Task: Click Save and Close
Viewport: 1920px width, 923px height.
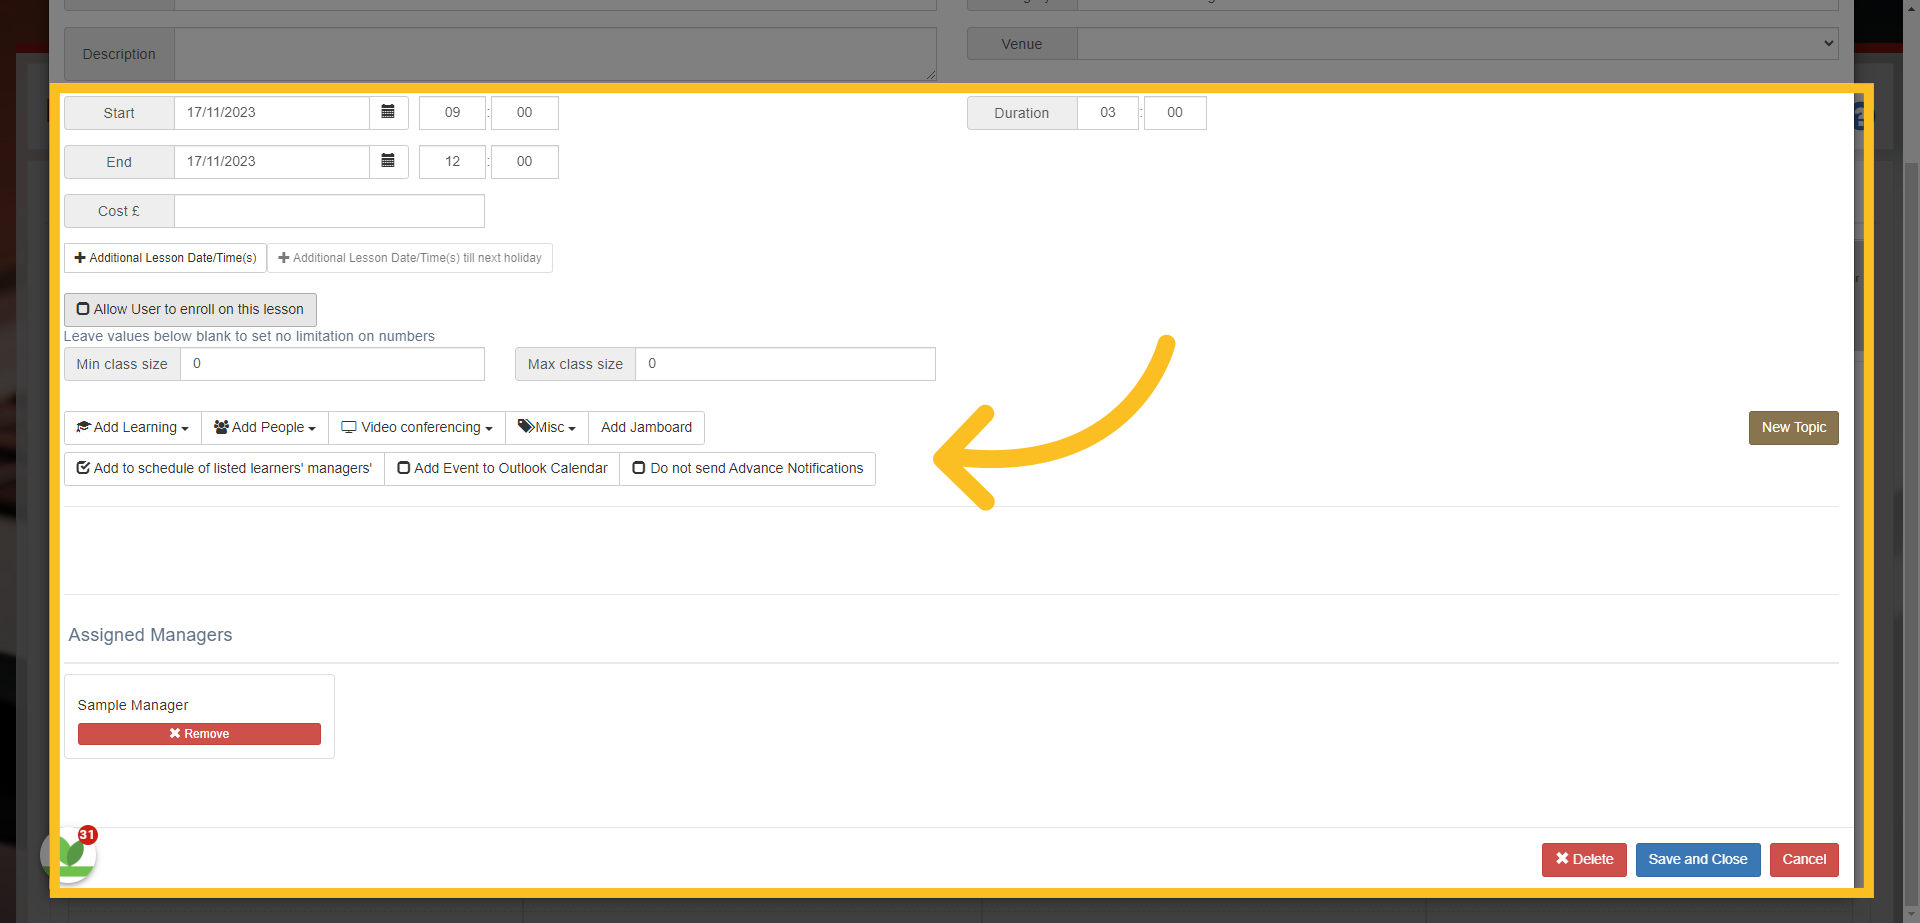Action: click(1698, 860)
